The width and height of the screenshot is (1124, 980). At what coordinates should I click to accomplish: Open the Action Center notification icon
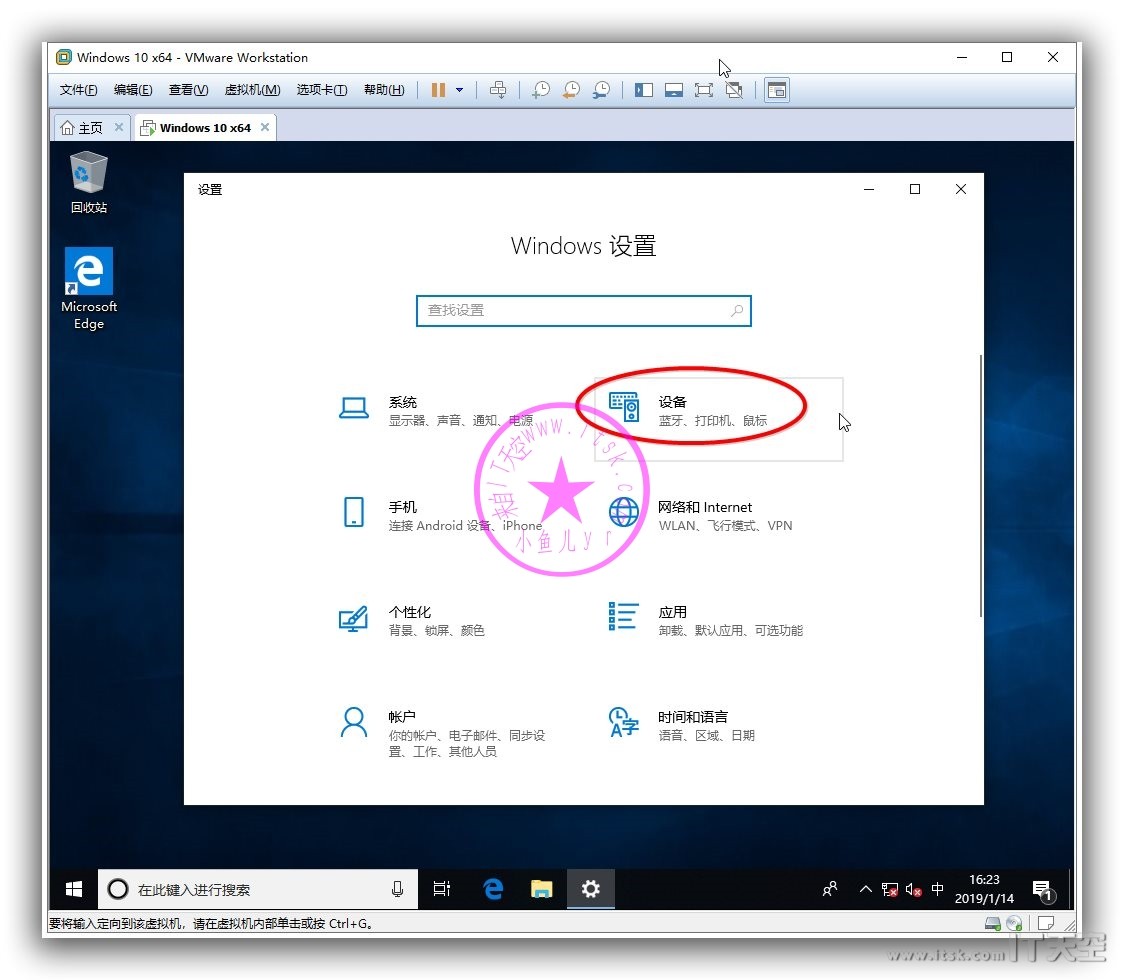(x=1042, y=890)
